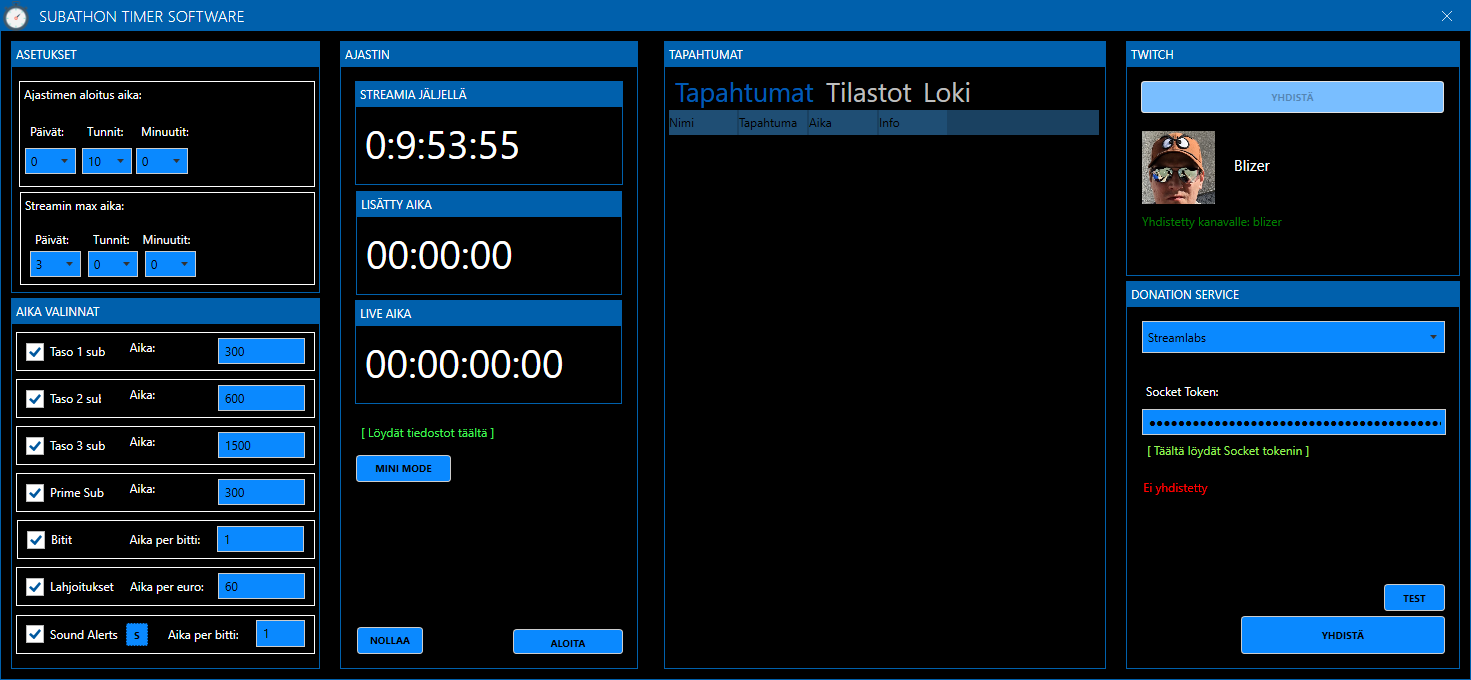
Task: Expand the max time Päivät dropdown
Action: point(55,264)
